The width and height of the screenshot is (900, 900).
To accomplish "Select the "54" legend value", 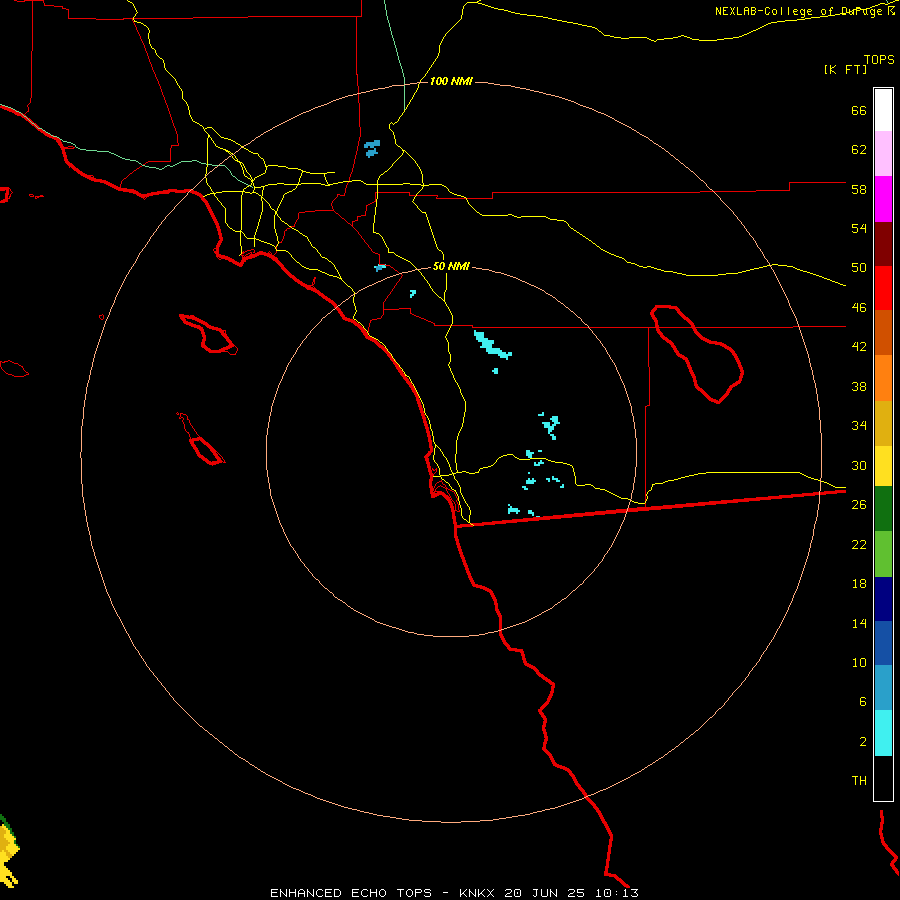I will pos(859,229).
